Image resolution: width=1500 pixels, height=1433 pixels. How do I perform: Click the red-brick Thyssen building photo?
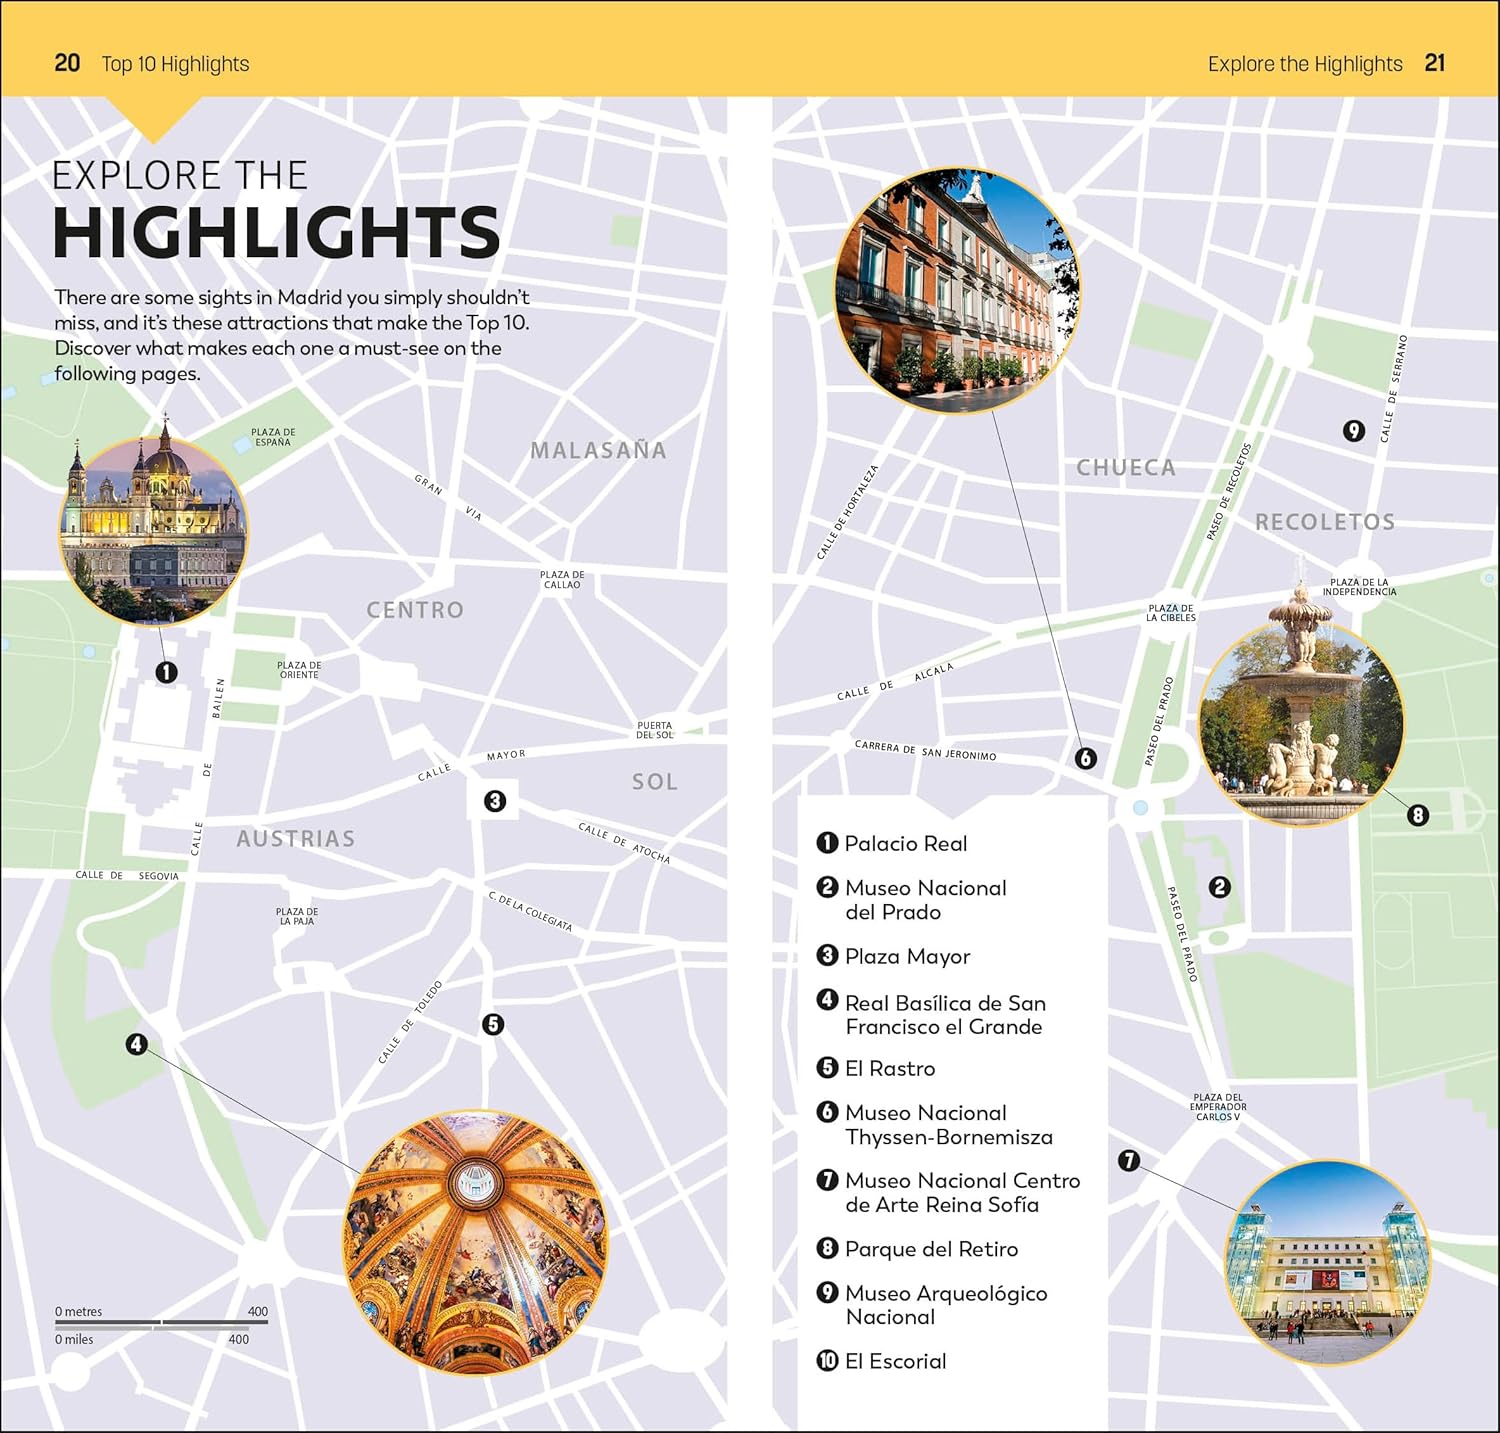point(957,290)
